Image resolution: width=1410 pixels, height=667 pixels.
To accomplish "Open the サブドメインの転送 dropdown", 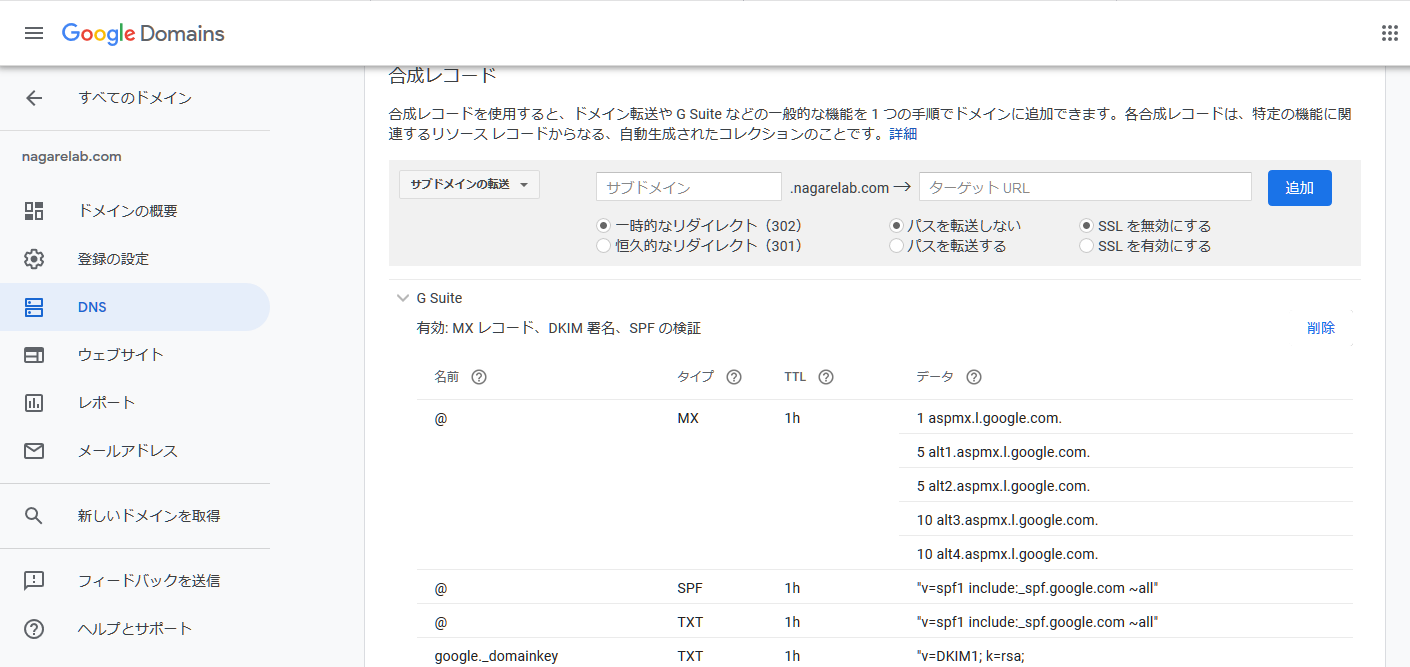I will click(x=469, y=185).
